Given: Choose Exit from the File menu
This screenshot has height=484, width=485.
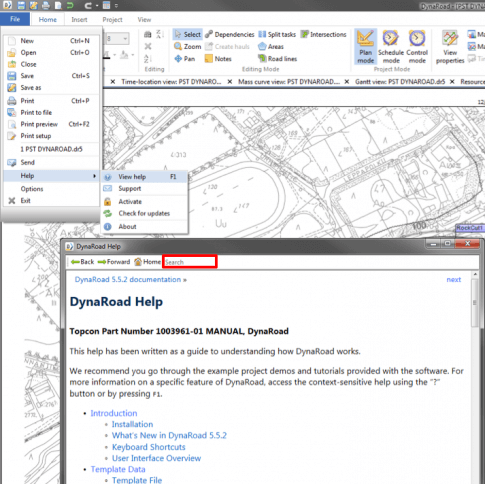Looking at the screenshot, I should (x=52, y=200).
